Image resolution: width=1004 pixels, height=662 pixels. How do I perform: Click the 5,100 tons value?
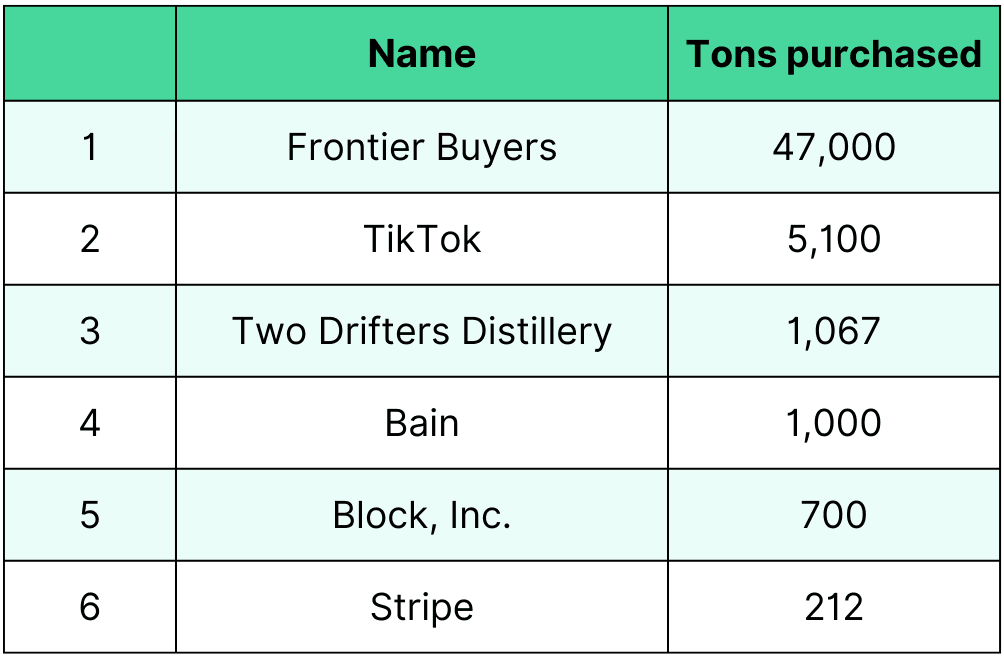tap(834, 239)
